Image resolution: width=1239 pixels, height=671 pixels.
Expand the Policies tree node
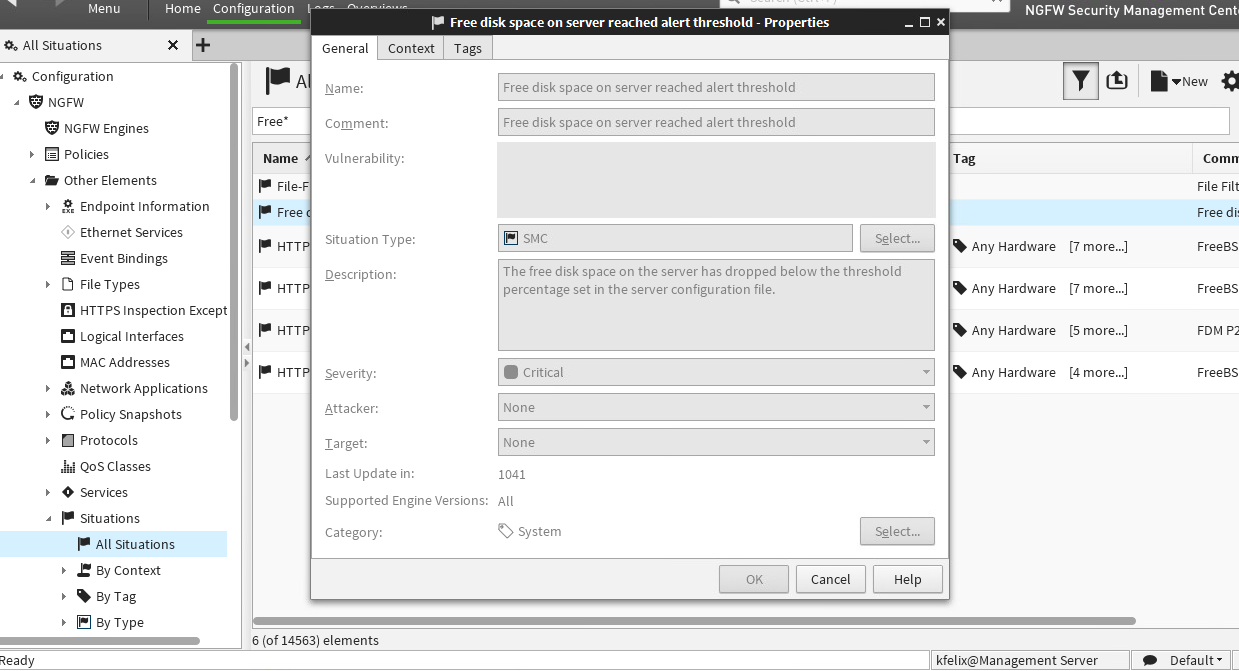point(33,154)
